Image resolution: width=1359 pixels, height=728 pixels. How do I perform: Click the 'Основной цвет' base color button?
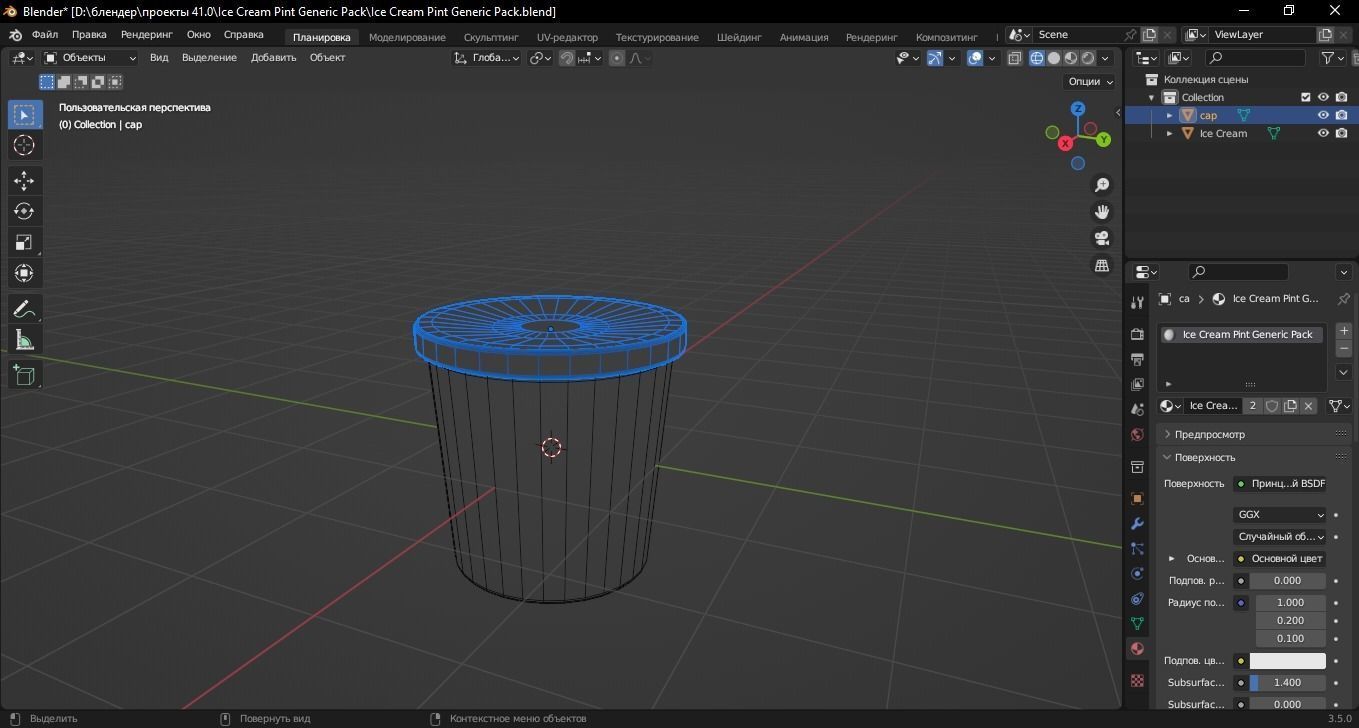[x=1280, y=559]
